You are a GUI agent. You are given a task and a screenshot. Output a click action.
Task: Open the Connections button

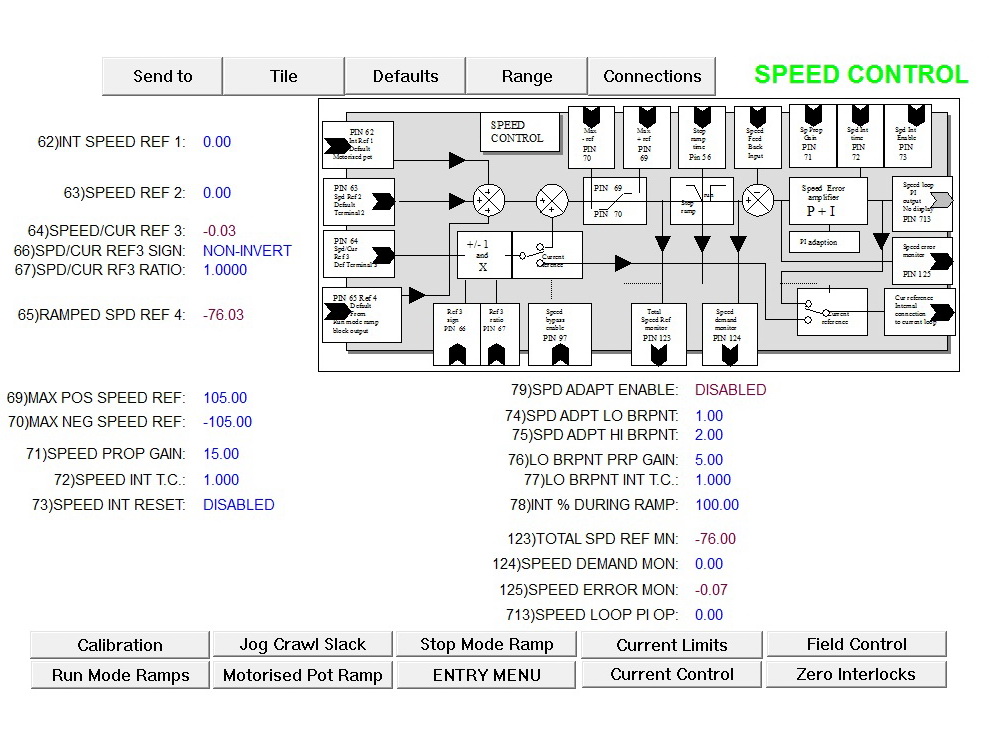pyautogui.click(x=652, y=76)
